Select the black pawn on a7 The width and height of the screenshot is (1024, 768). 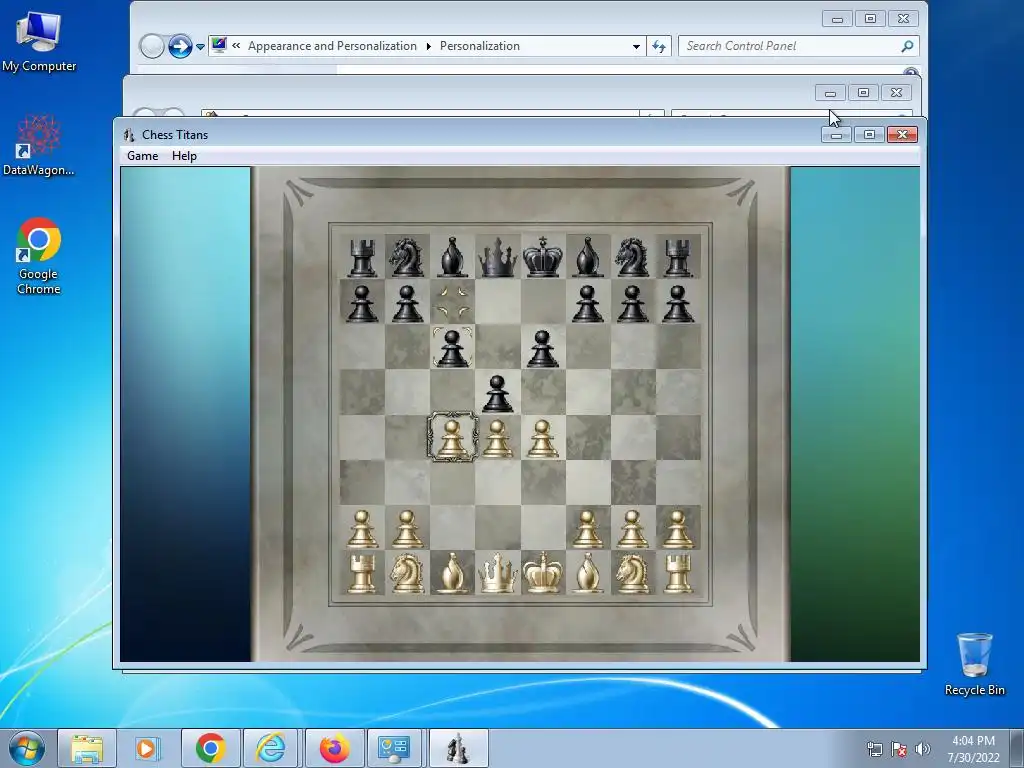click(362, 303)
